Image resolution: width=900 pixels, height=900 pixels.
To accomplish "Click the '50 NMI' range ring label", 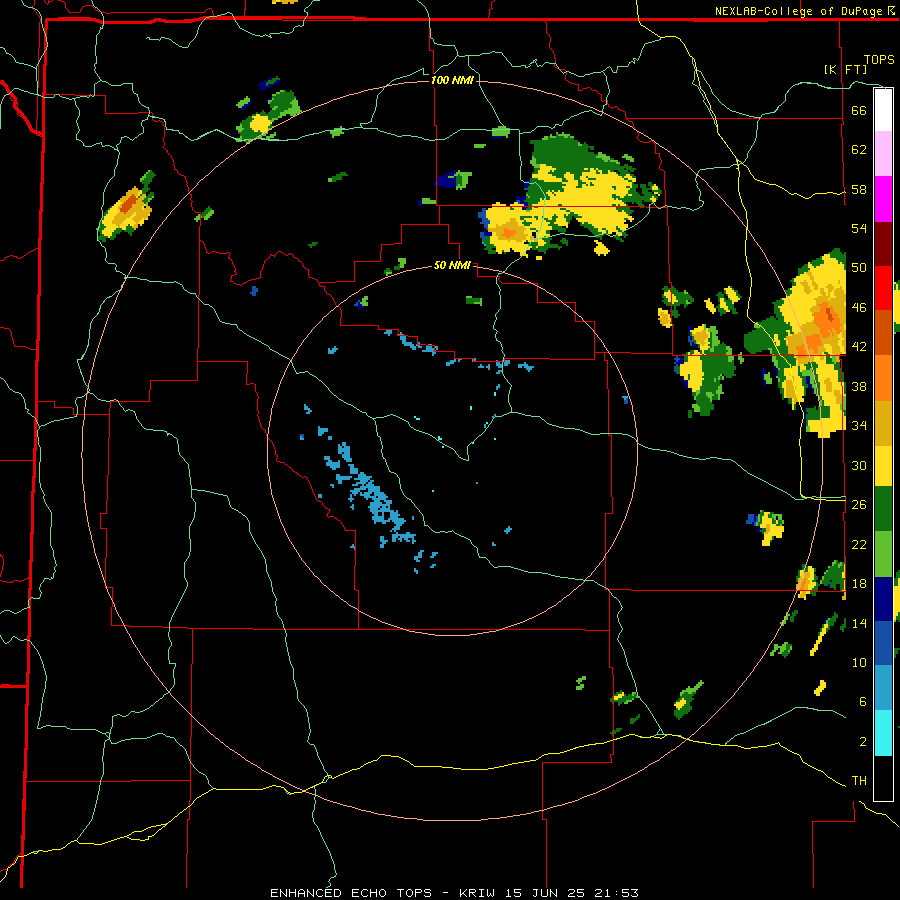I will click(452, 265).
